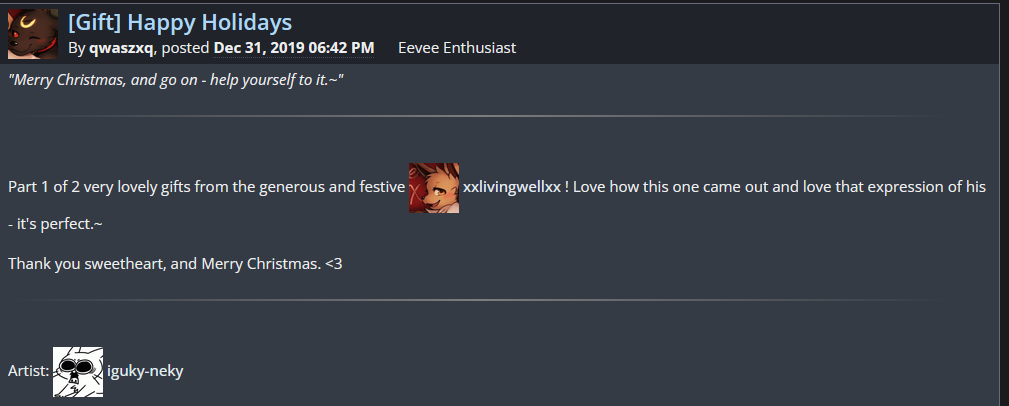Click the word "By" before qwaszxq
This screenshot has width=1009, height=406.
77,48
